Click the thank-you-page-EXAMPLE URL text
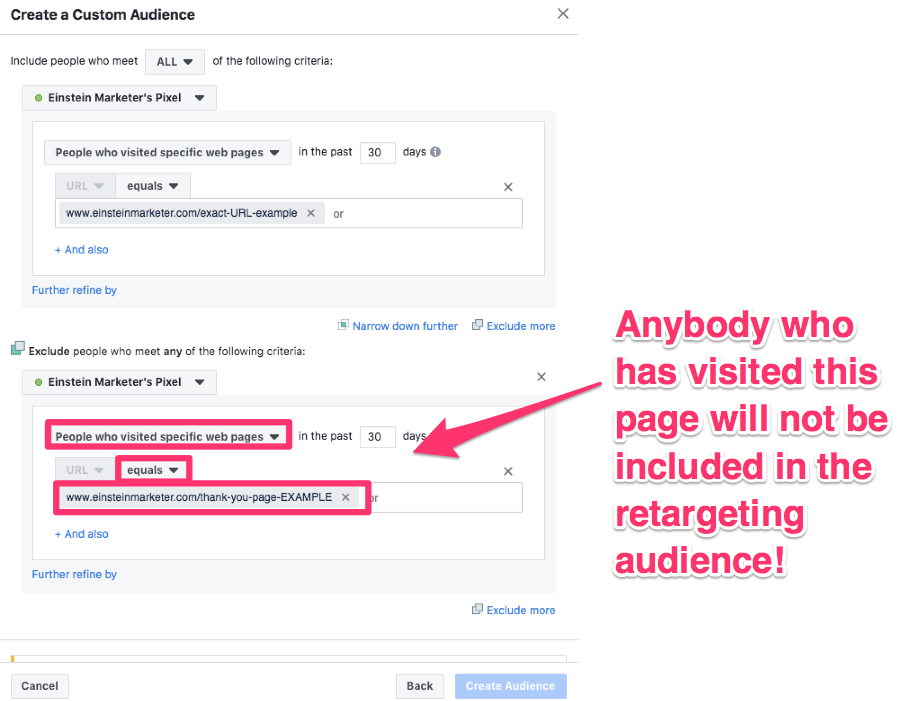The image size is (901, 701). (x=199, y=497)
